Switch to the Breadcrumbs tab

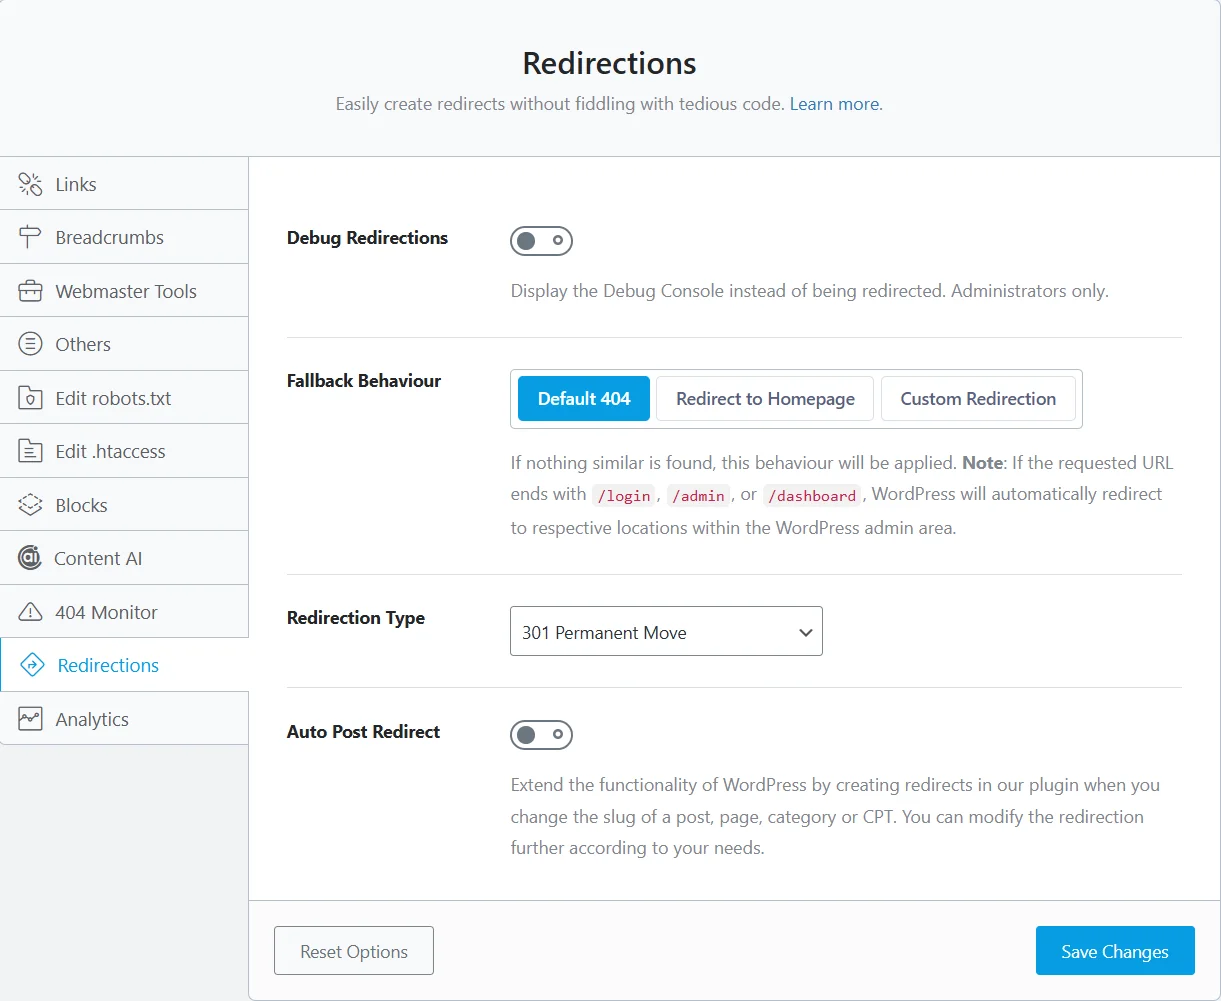(x=124, y=237)
